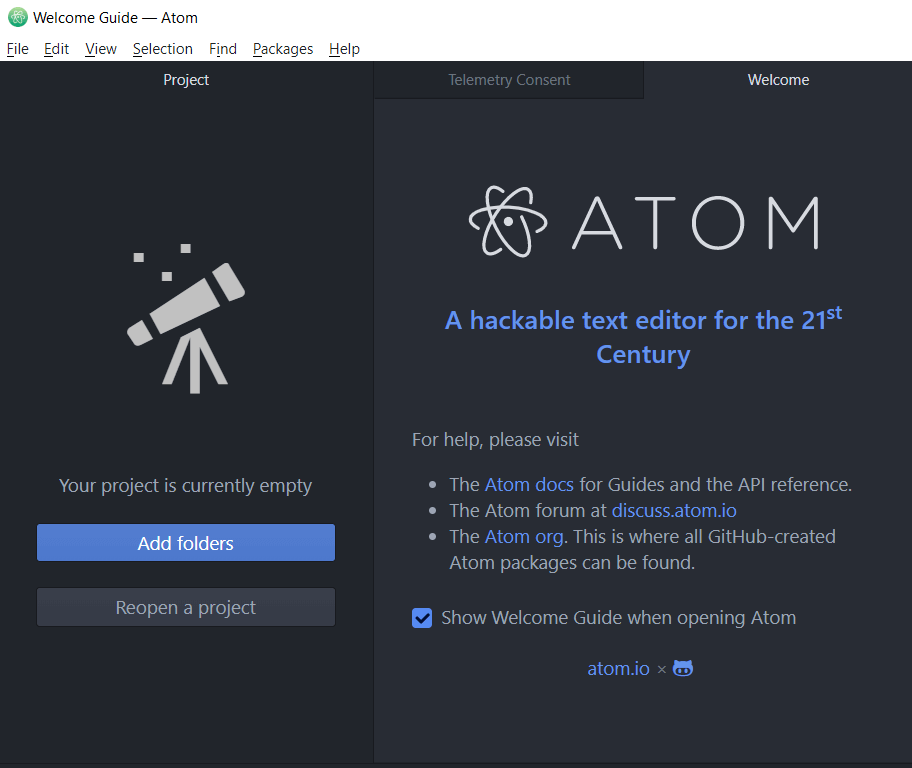The height and width of the screenshot is (768, 912).
Task: Uncheck Show Welcome Guide when opening Atom
Action: pyautogui.click(x=422, y=618)
